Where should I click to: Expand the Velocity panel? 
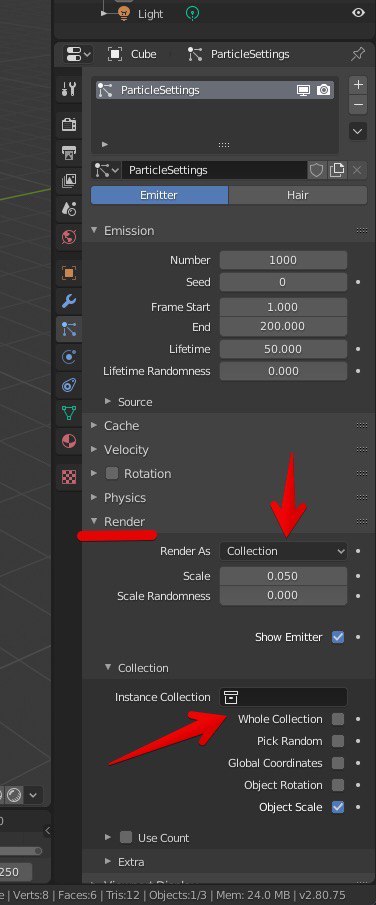pos(94,450)
